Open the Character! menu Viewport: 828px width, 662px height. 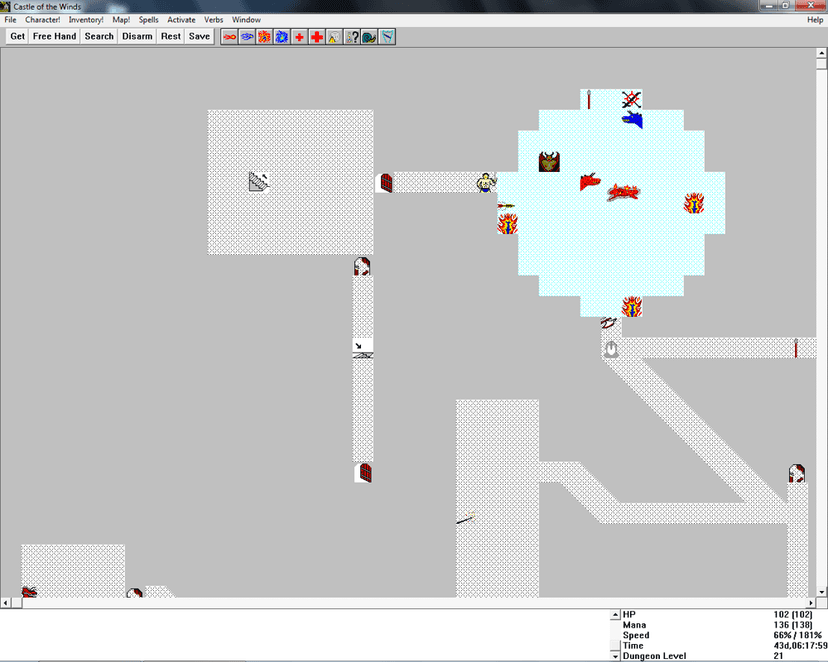(x=43, y=20)
